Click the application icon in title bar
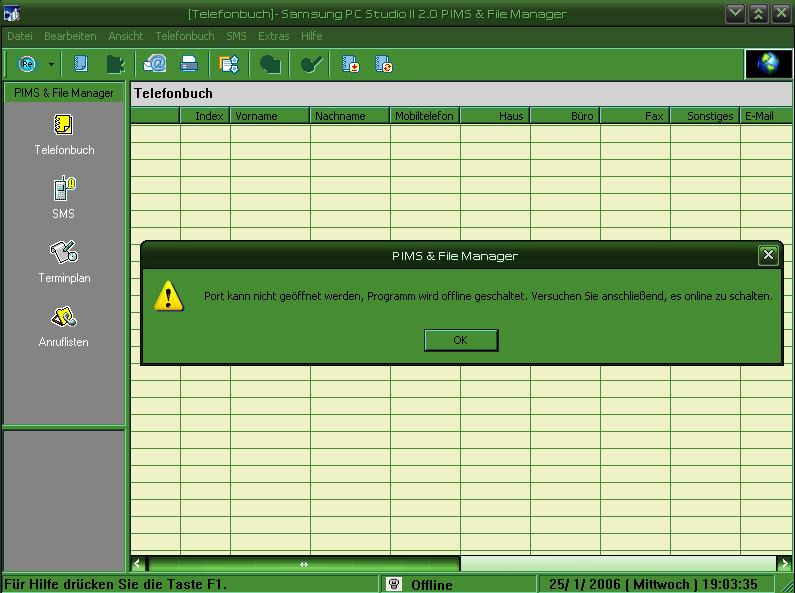The height and width of the screenshot is (593, 795). point(11,13)
